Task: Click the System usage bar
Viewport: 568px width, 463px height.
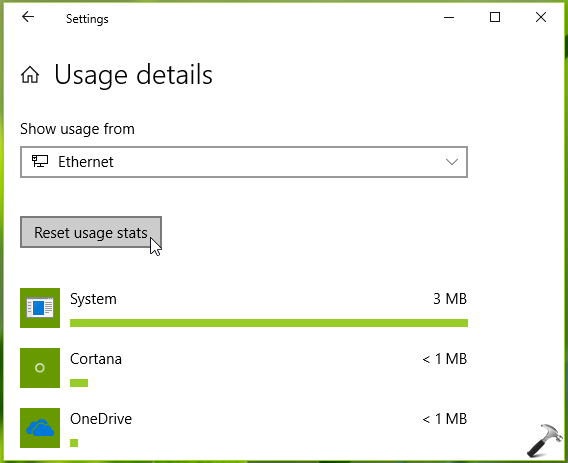Action: coord(269,323)
